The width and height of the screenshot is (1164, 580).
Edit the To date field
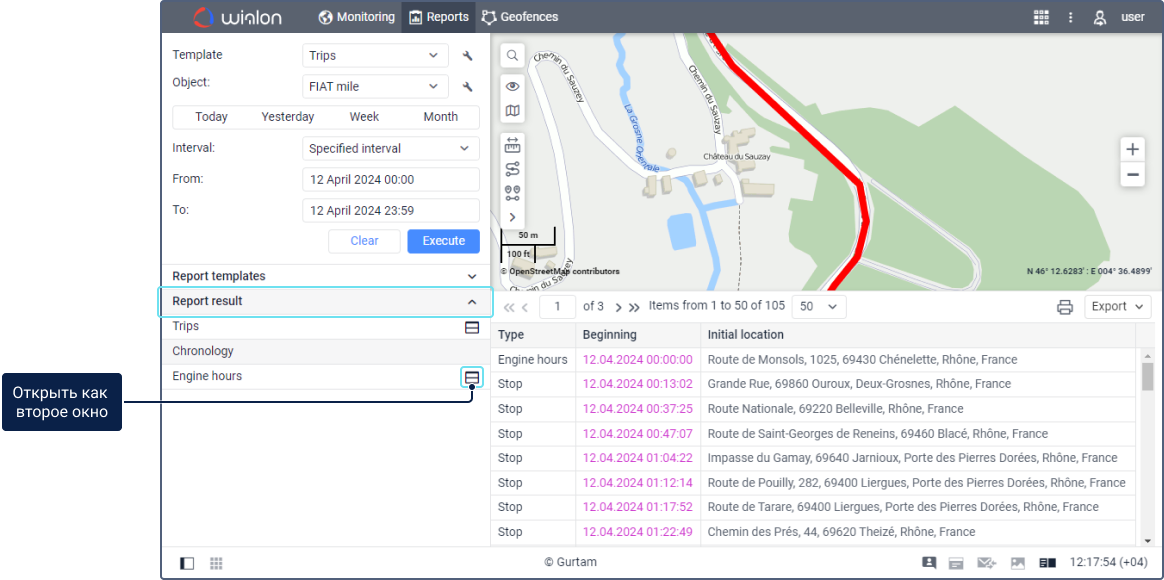pyautogui.click(x=390, y=211)
